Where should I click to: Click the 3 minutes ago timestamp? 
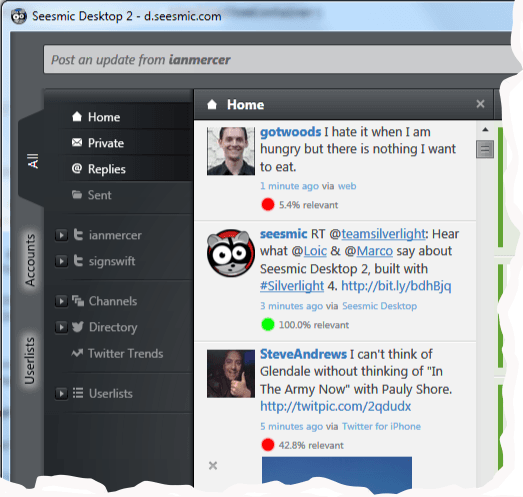coord(292,306)
